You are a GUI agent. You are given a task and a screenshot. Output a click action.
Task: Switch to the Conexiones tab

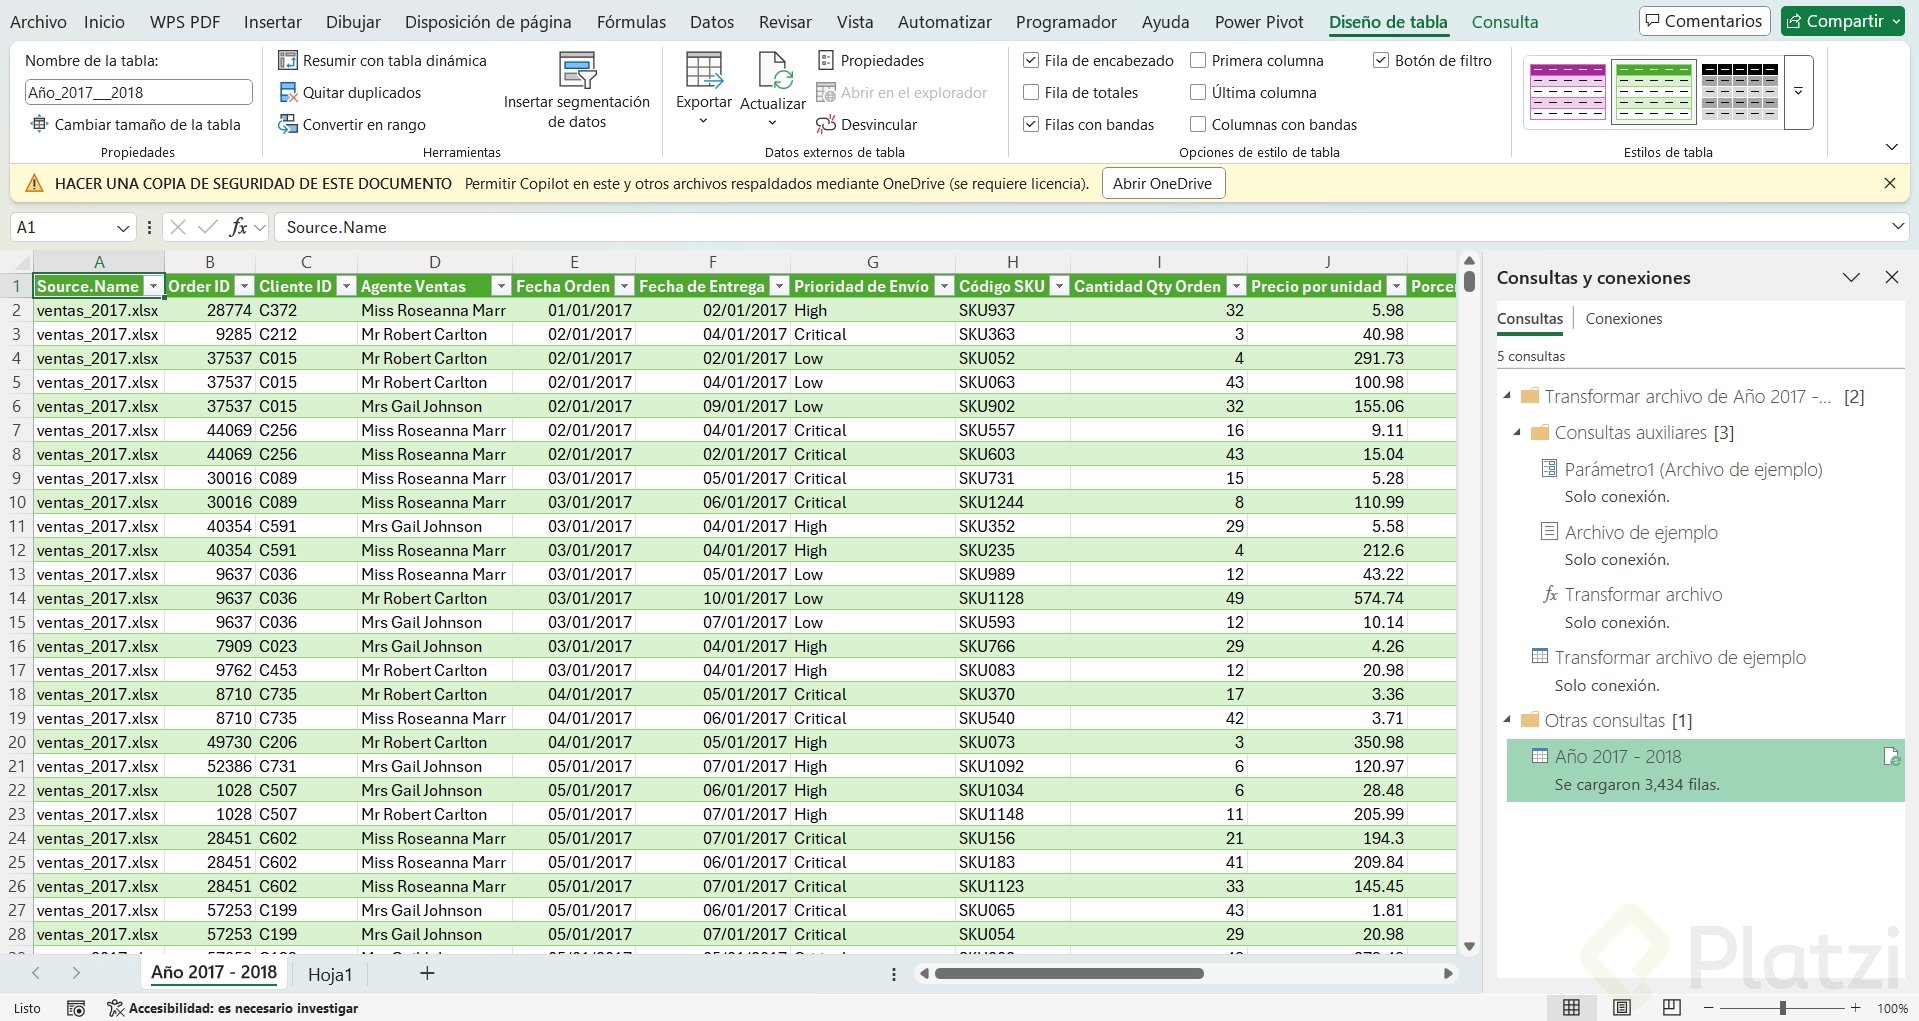click(x=1623, y=319)
